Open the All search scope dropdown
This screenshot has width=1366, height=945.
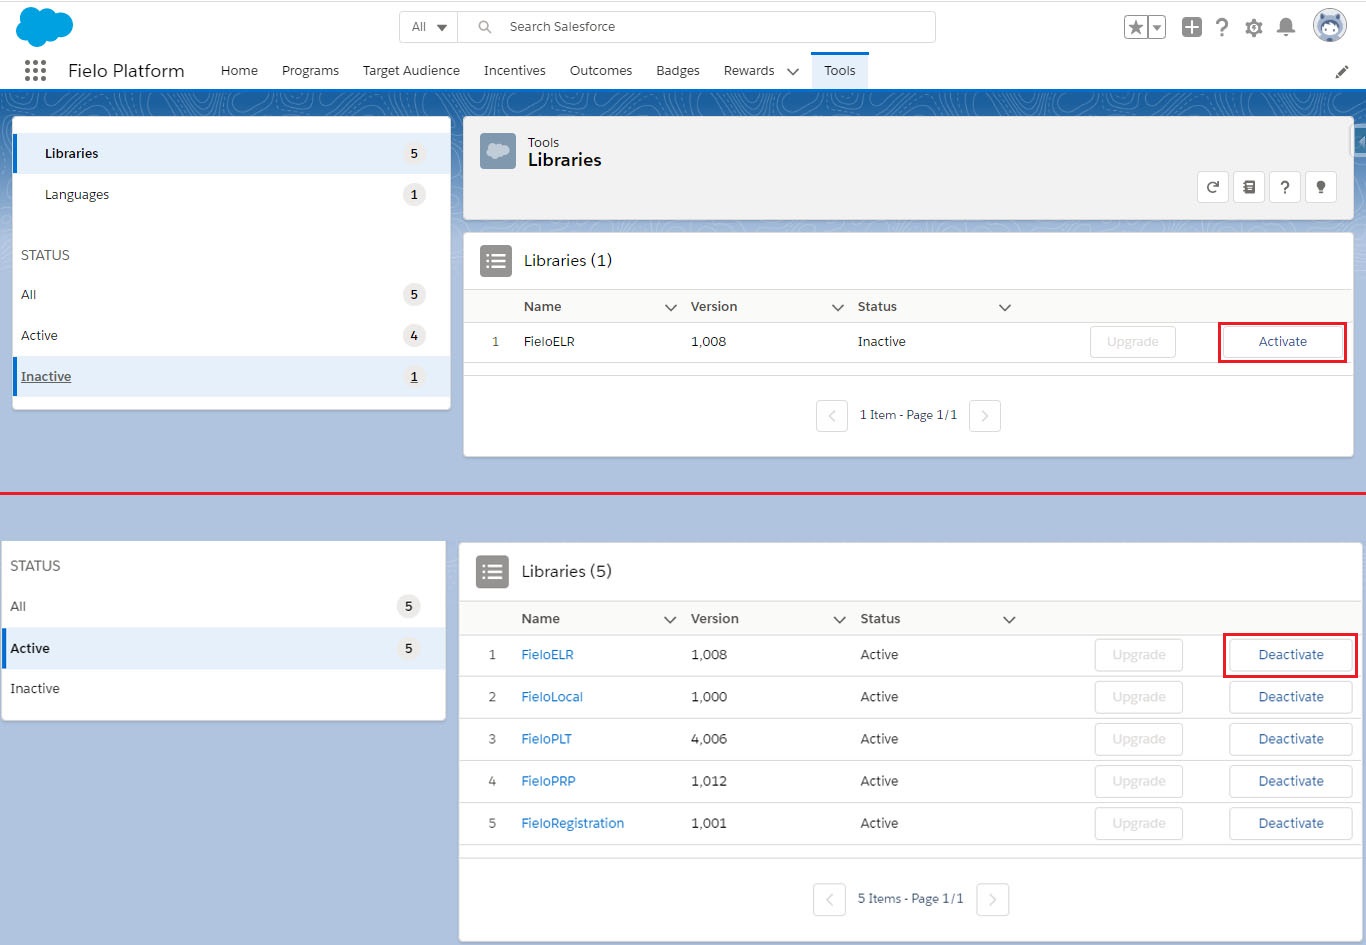pyautogui.click(x=429, y=27)
